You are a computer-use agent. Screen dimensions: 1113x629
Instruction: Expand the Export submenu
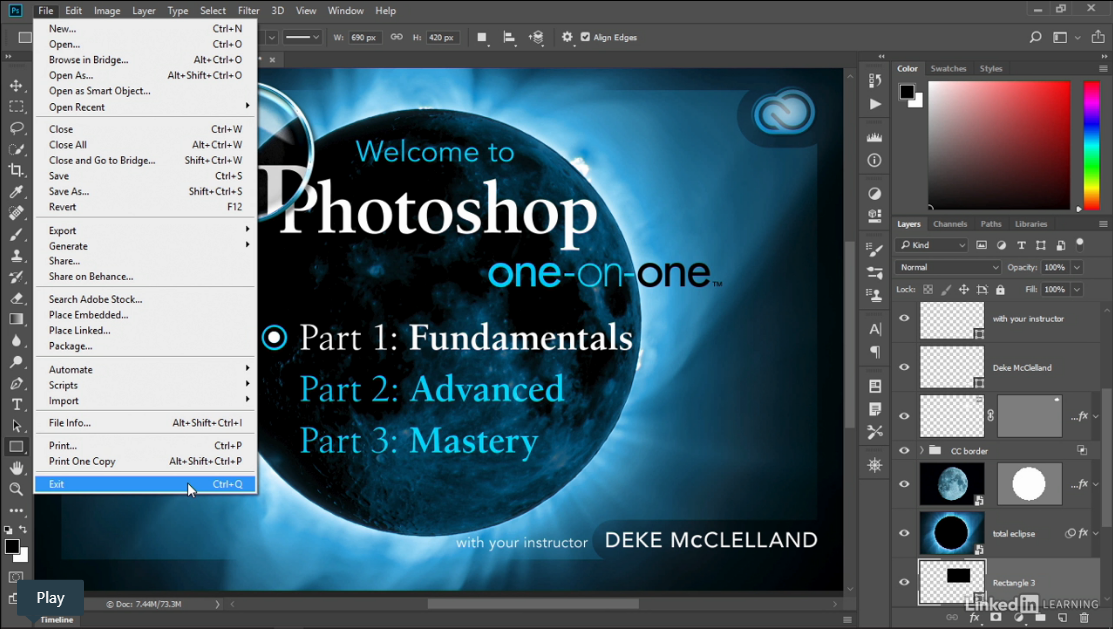[x=145, y=231]
